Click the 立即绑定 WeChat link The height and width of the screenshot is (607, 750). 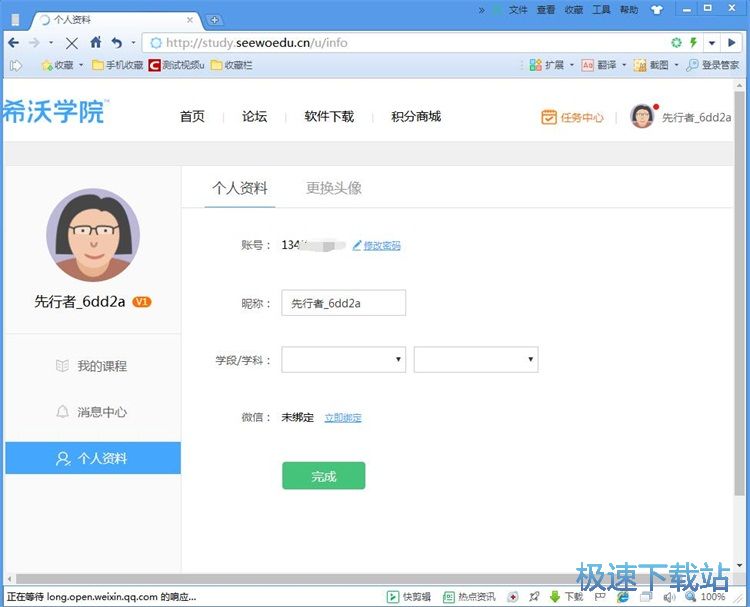(x=343, y=418)
